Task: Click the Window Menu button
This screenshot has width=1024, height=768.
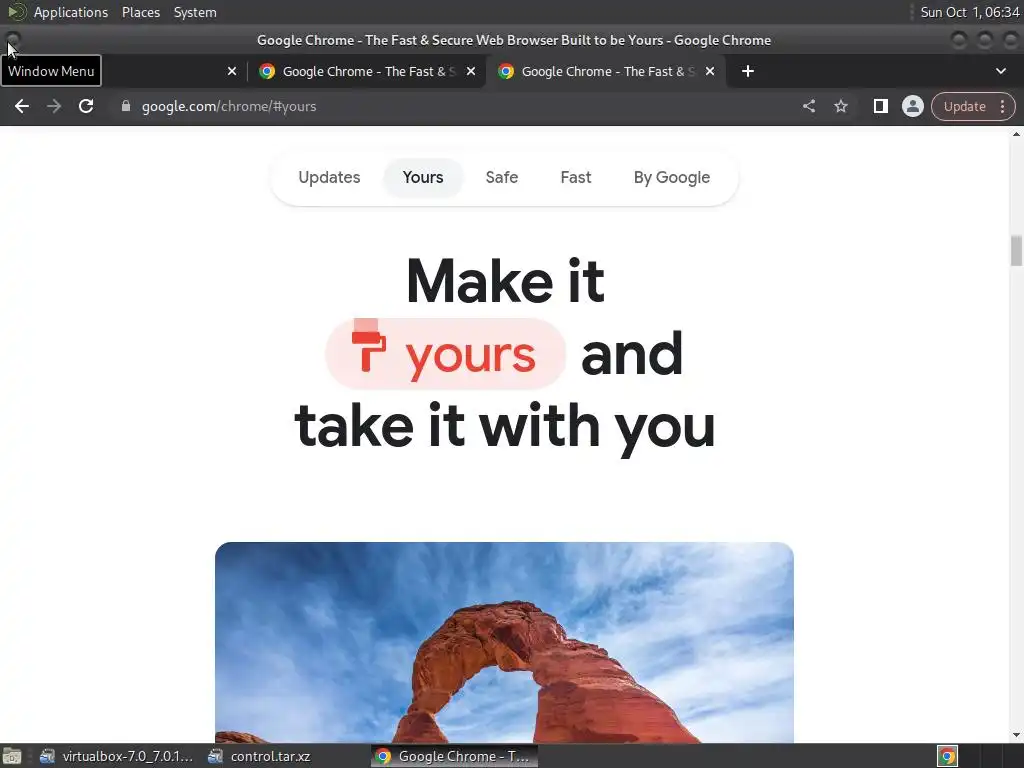Action: [x=12, y=41]
